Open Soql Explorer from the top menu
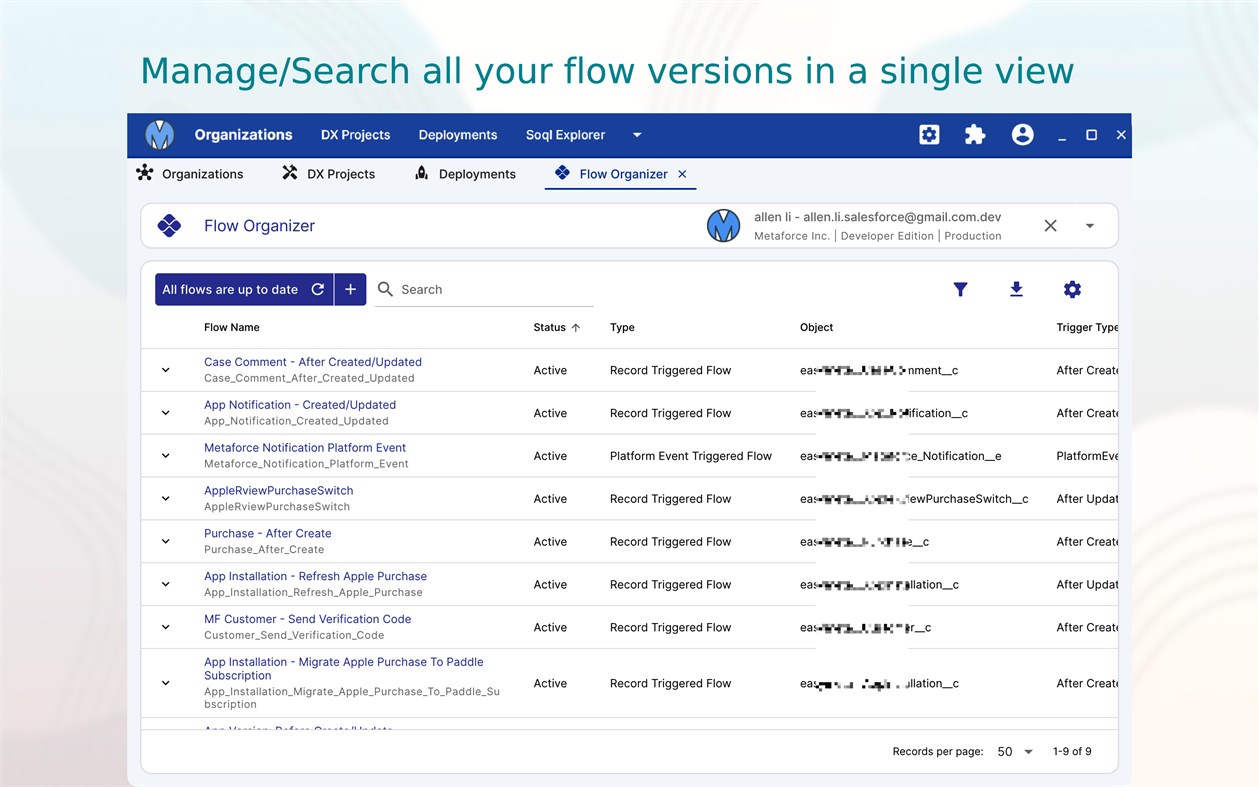1259x787 pixels. 565,135
